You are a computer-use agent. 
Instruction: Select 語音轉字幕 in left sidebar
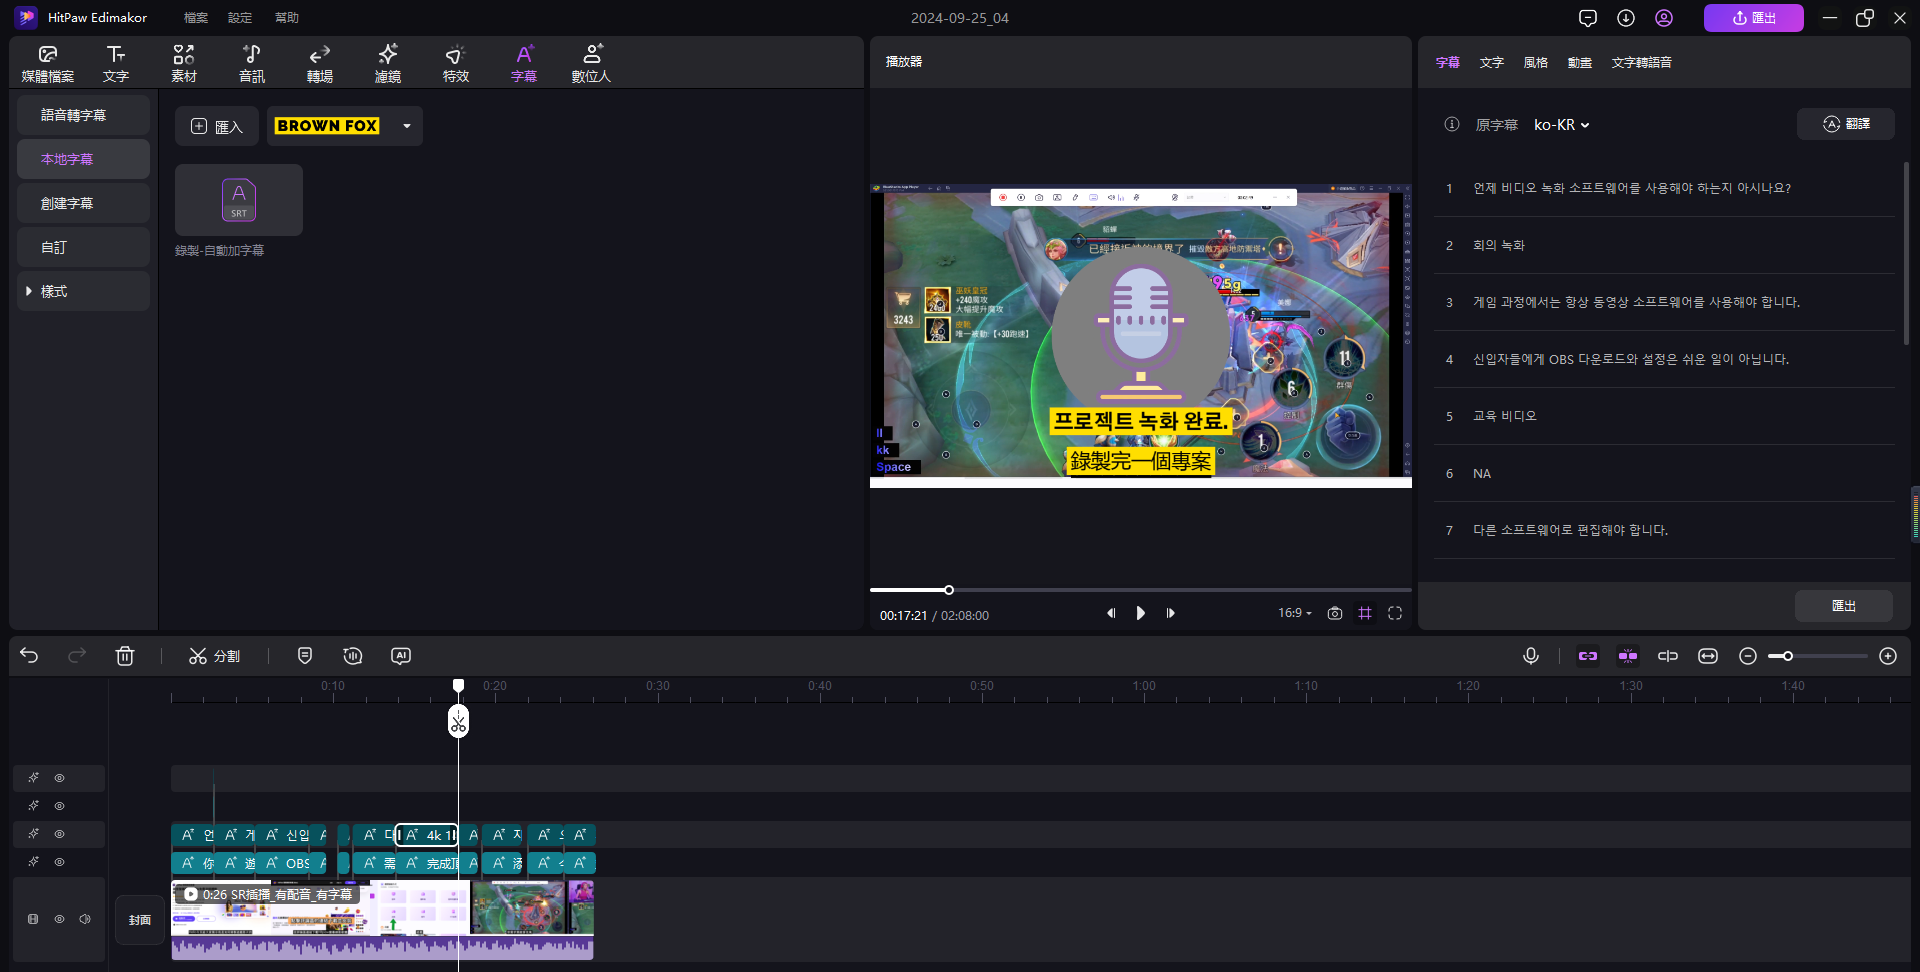pos(83,115)
